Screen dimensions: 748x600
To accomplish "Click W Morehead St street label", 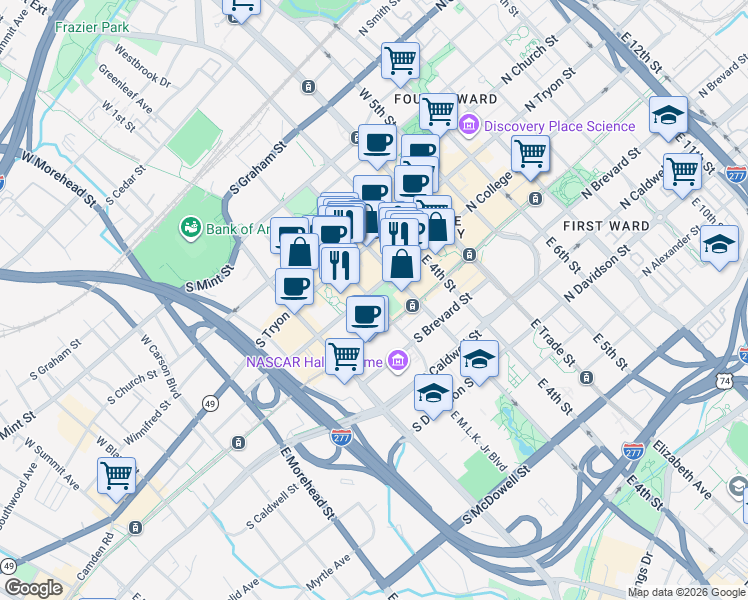I will [x=59, y=178].
